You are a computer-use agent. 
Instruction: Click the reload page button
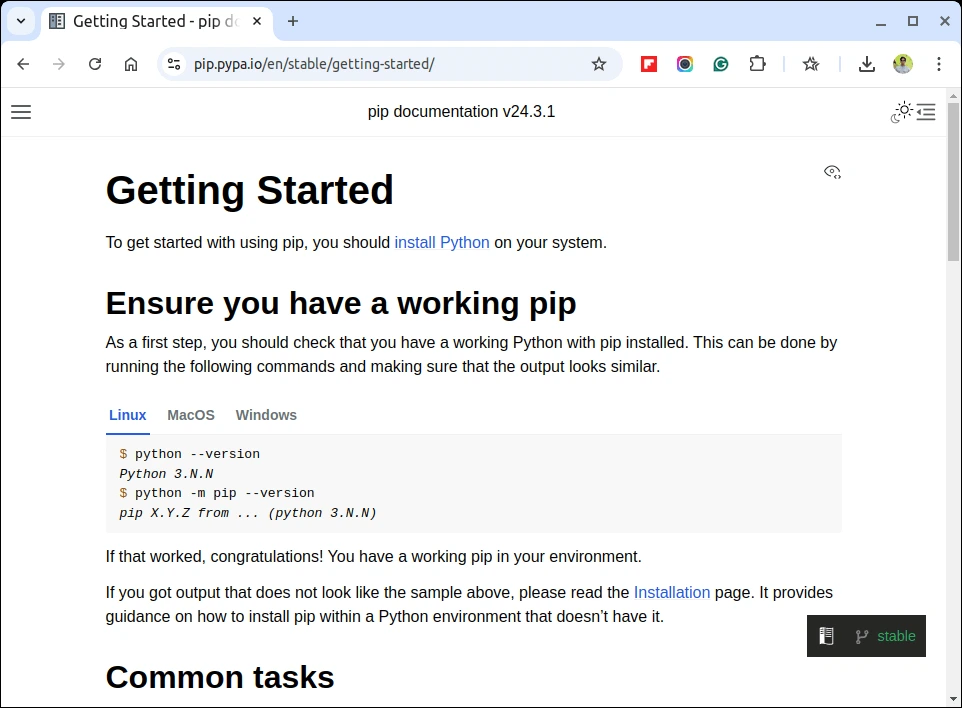point(94,64)
